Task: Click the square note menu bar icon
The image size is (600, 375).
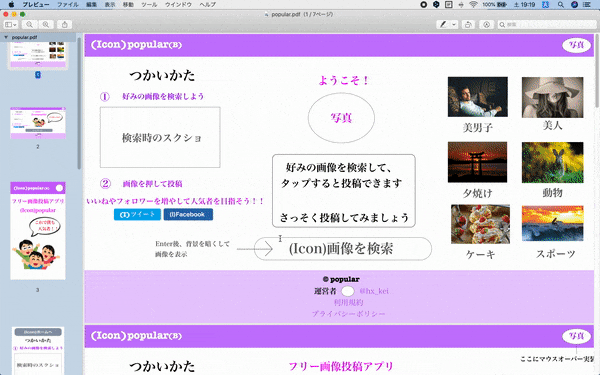Action: tap(448, 5)
